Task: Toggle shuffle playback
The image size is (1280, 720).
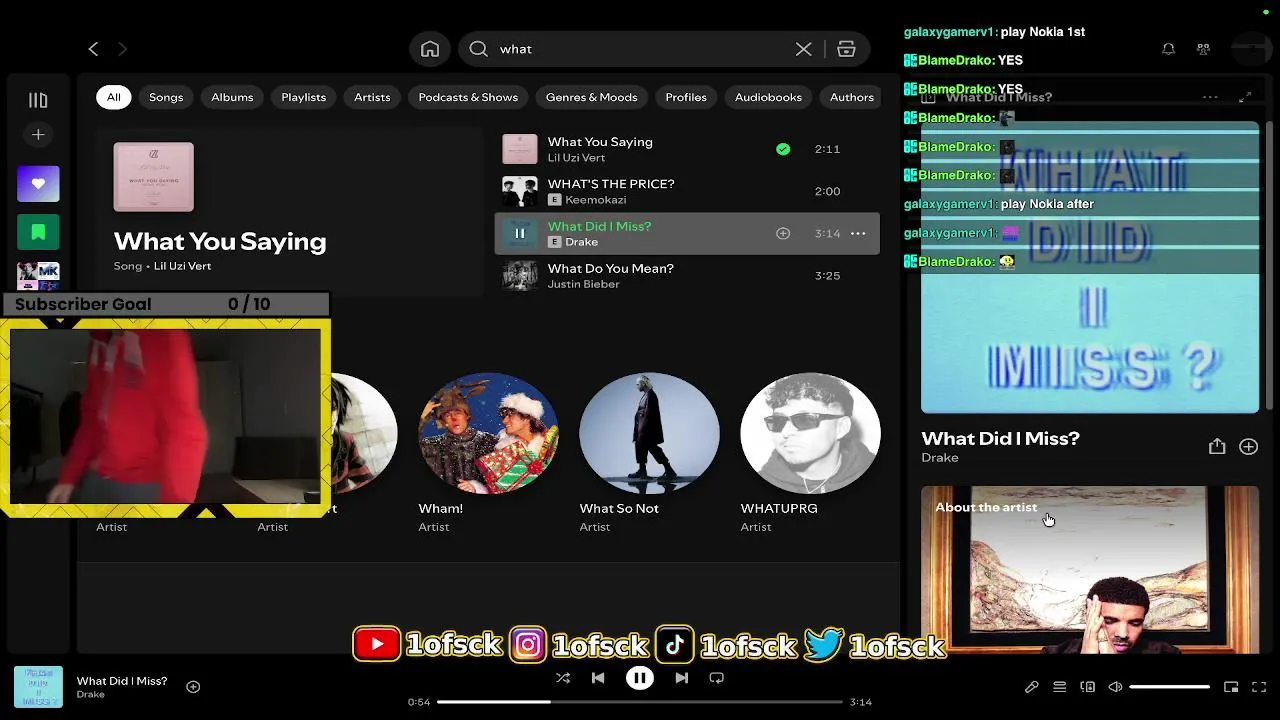Action: tap(563, 678)
